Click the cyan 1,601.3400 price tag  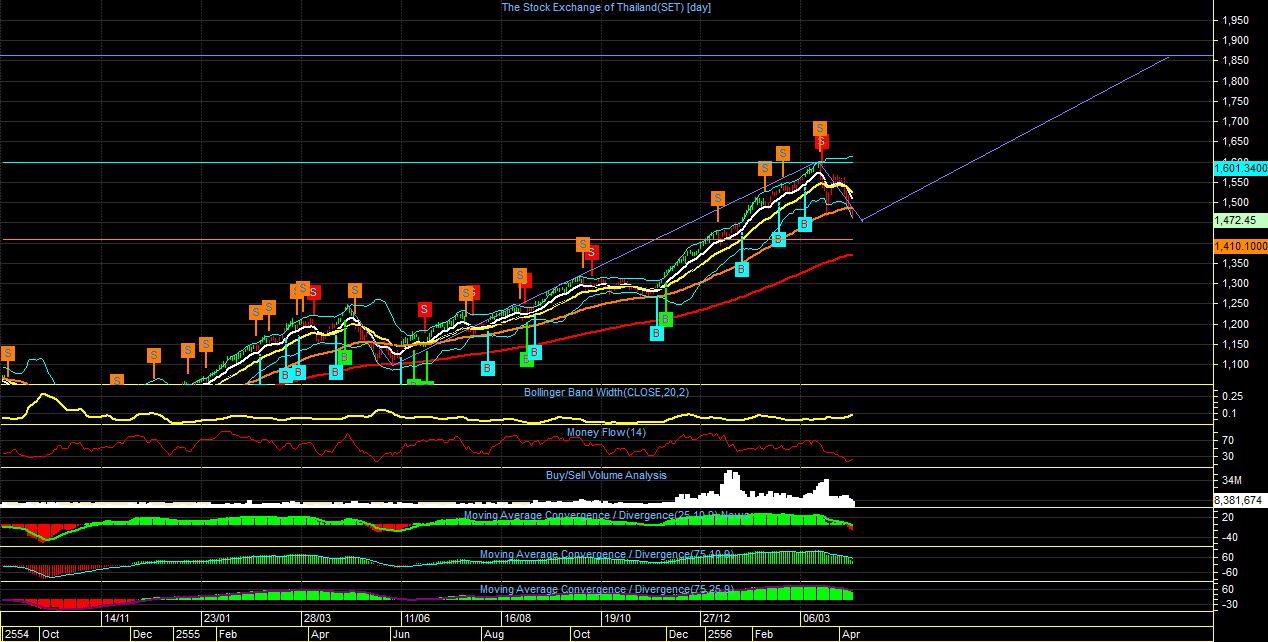tap(1240, 168)
